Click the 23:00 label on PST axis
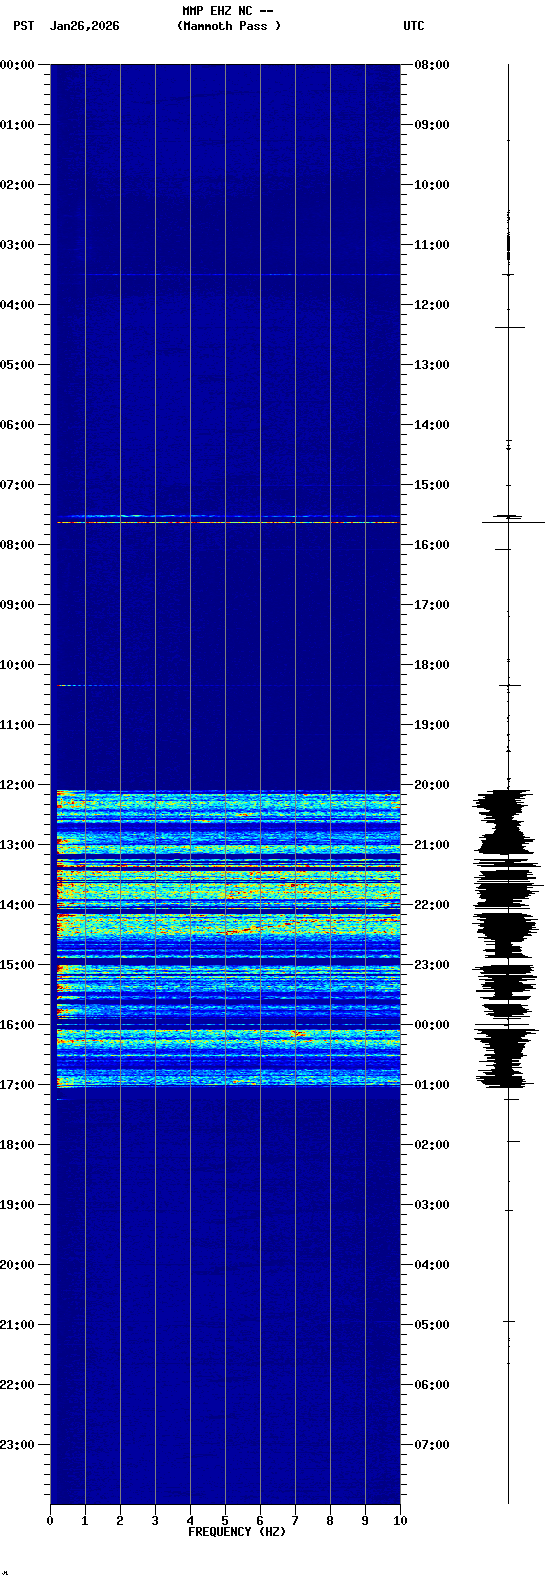 [17, 1445]
